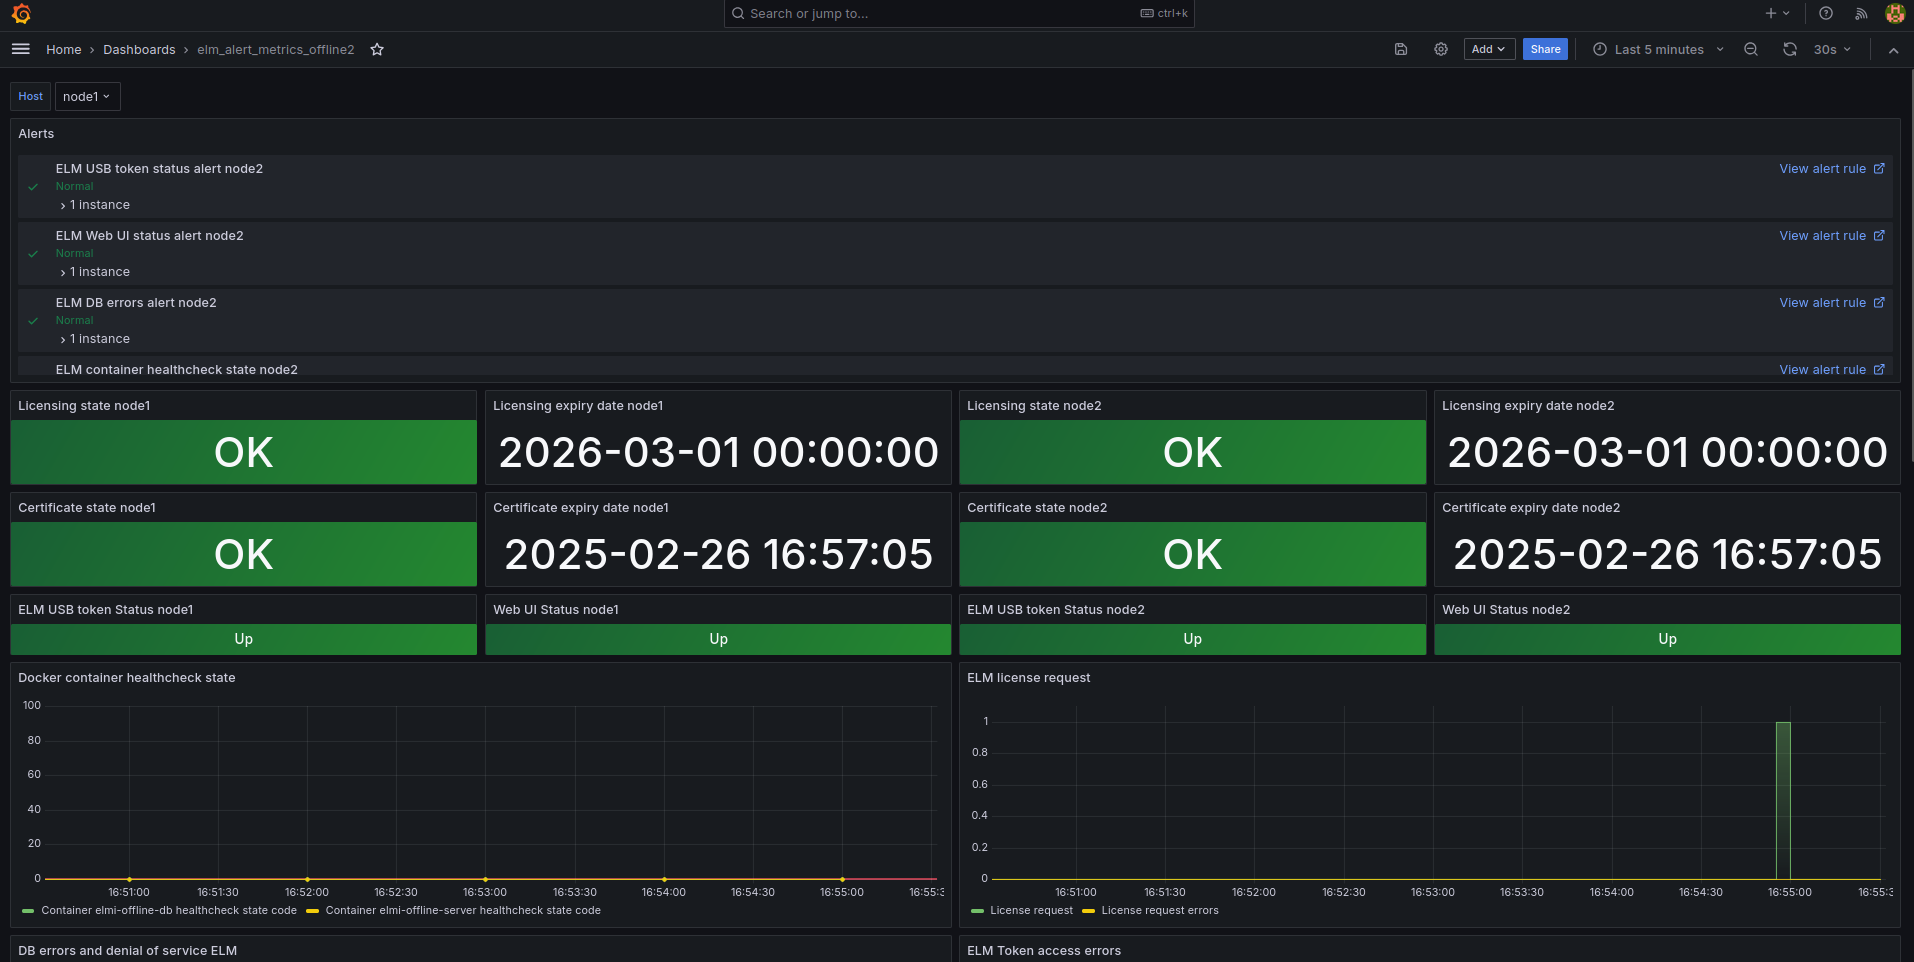Toggle License request errors legend series
This screenshot has width=1914, height=962.
point(1159,911)
